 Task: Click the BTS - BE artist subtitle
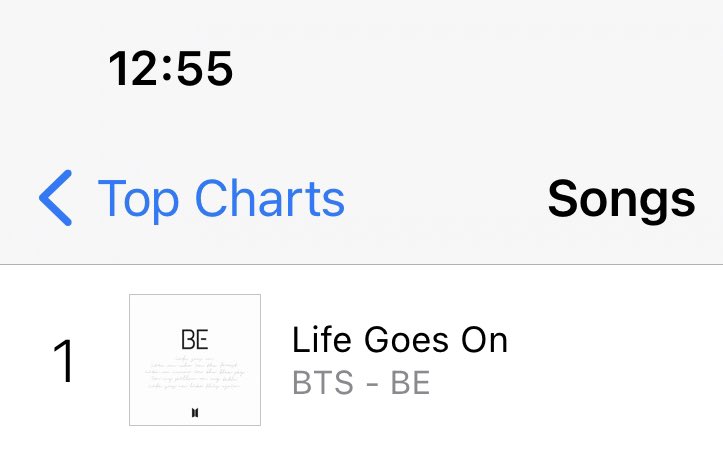[362, 383]
